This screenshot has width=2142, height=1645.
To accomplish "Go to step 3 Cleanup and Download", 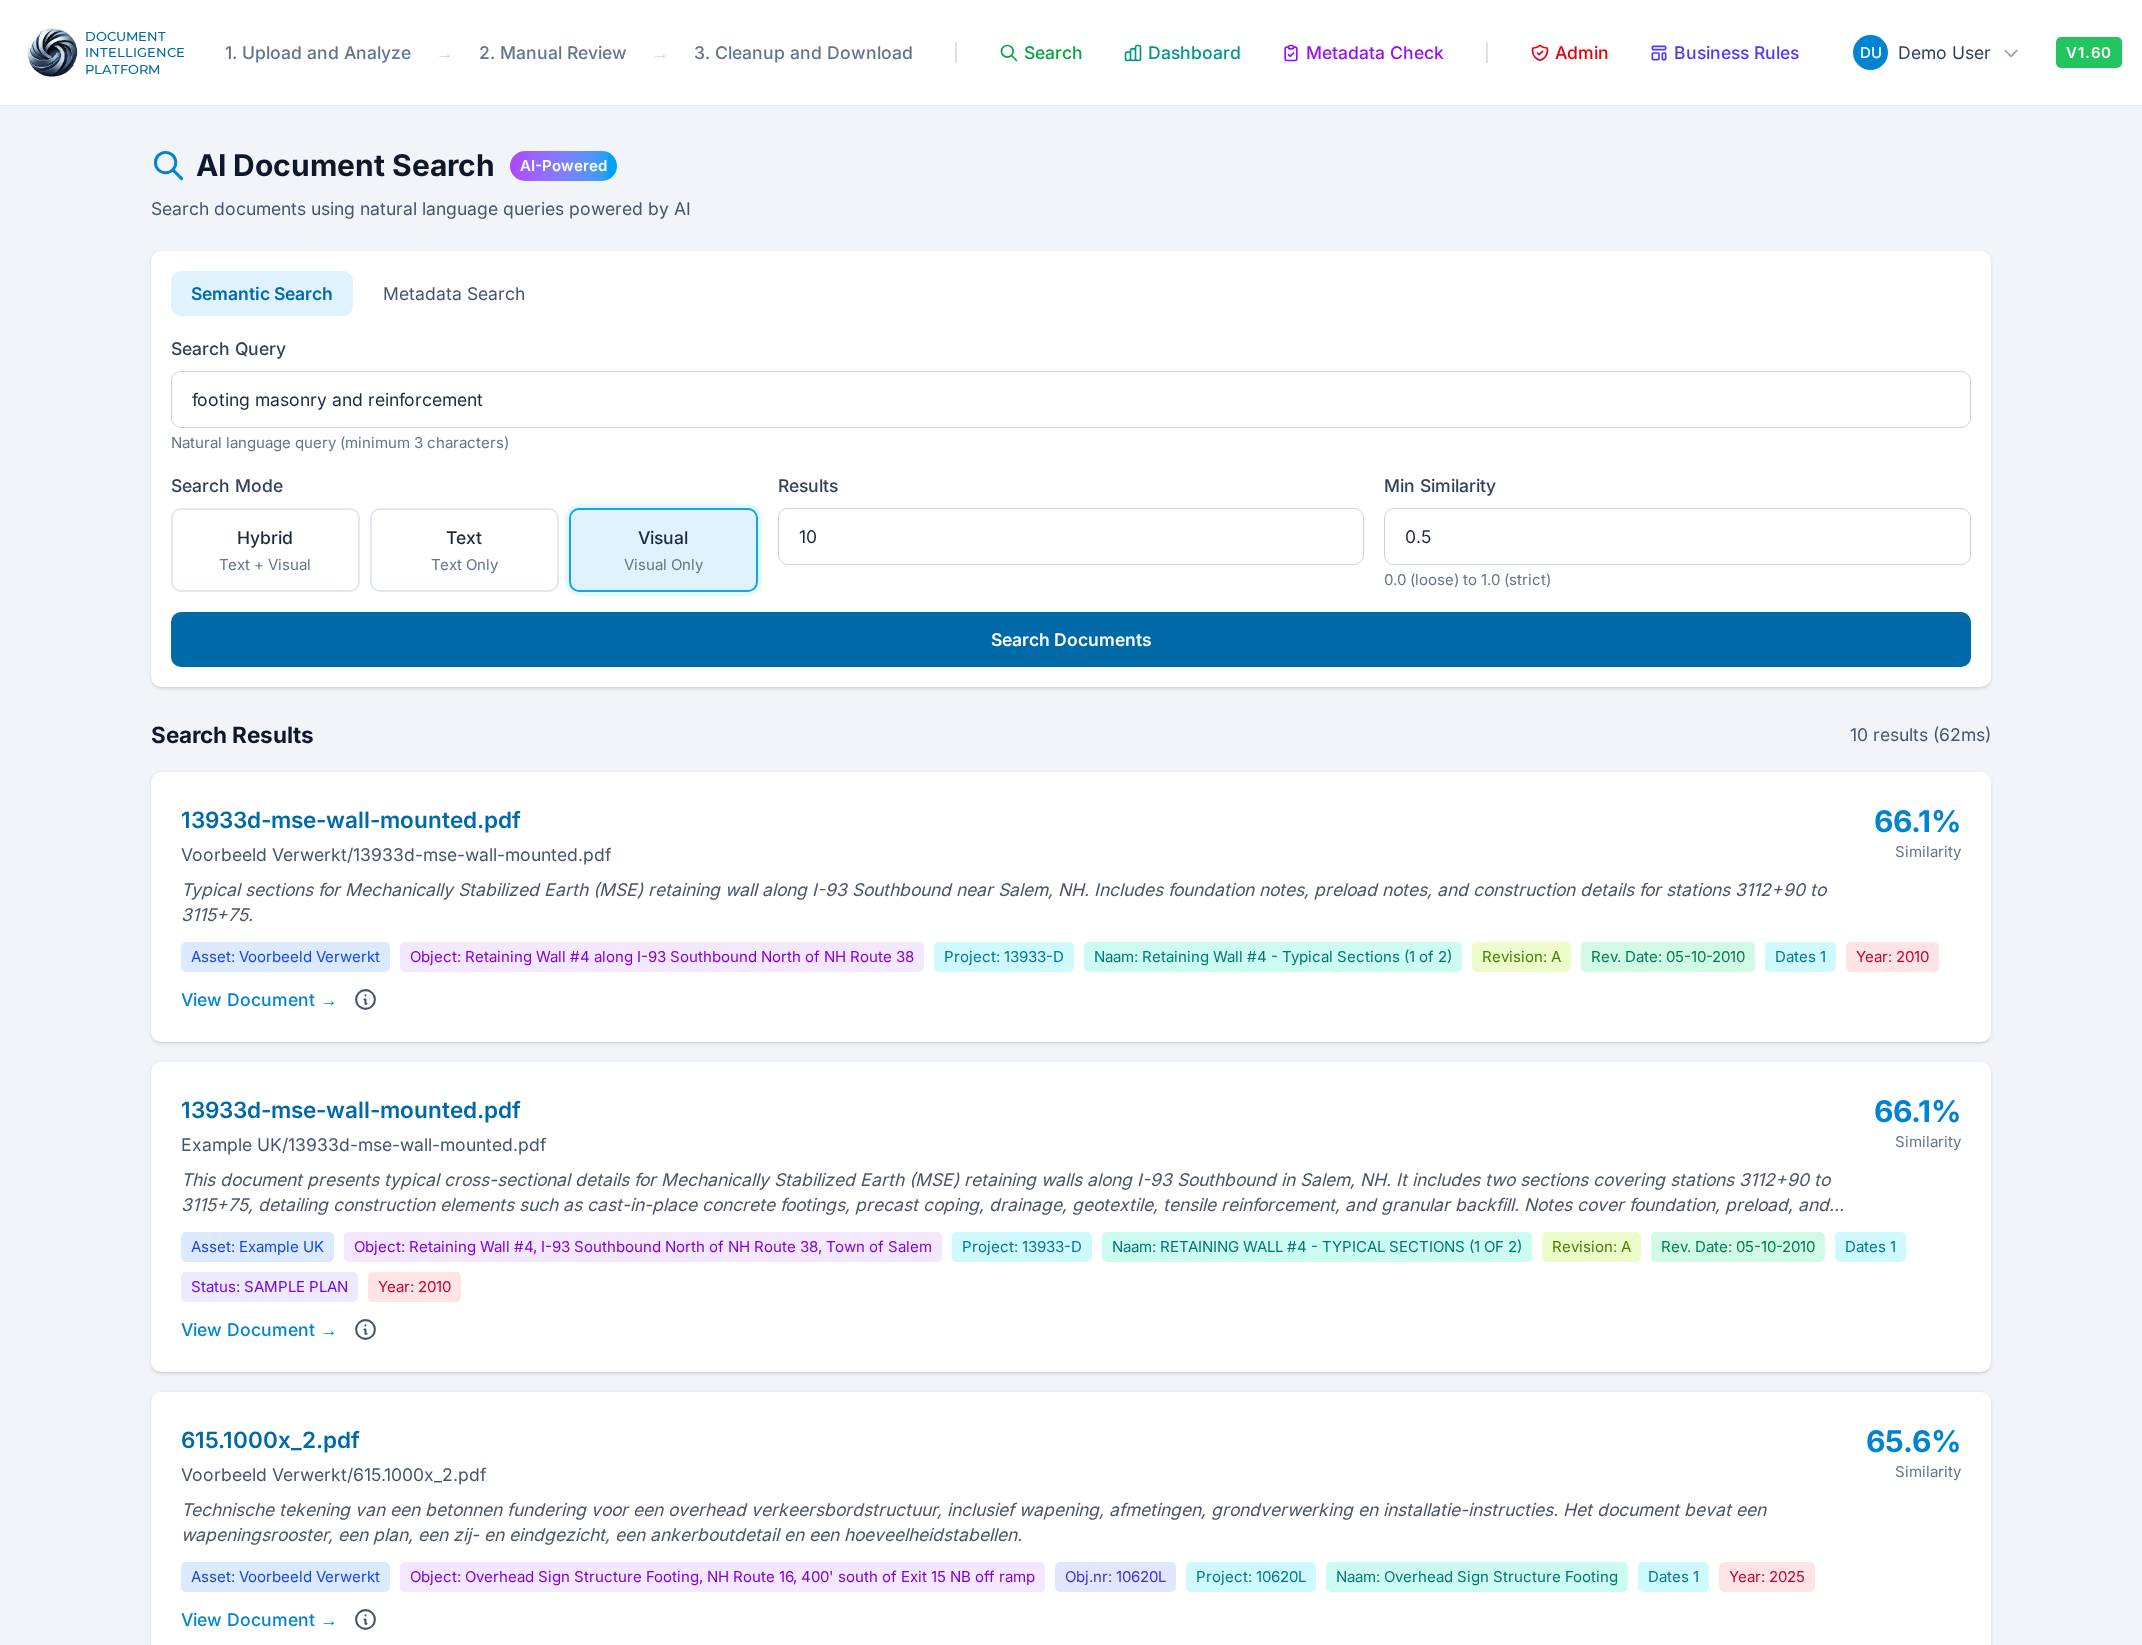I will coord(803,53).
